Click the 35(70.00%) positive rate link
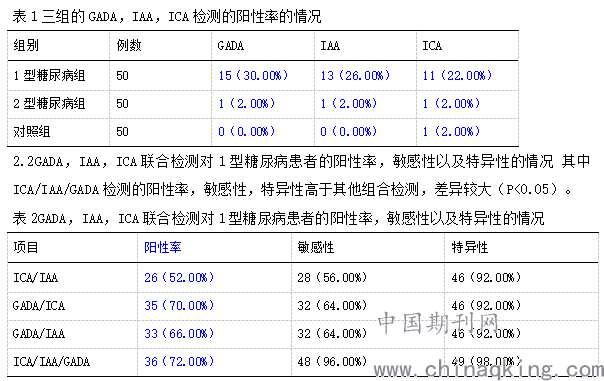The image size is (604, 381). [x=179, y=305]
